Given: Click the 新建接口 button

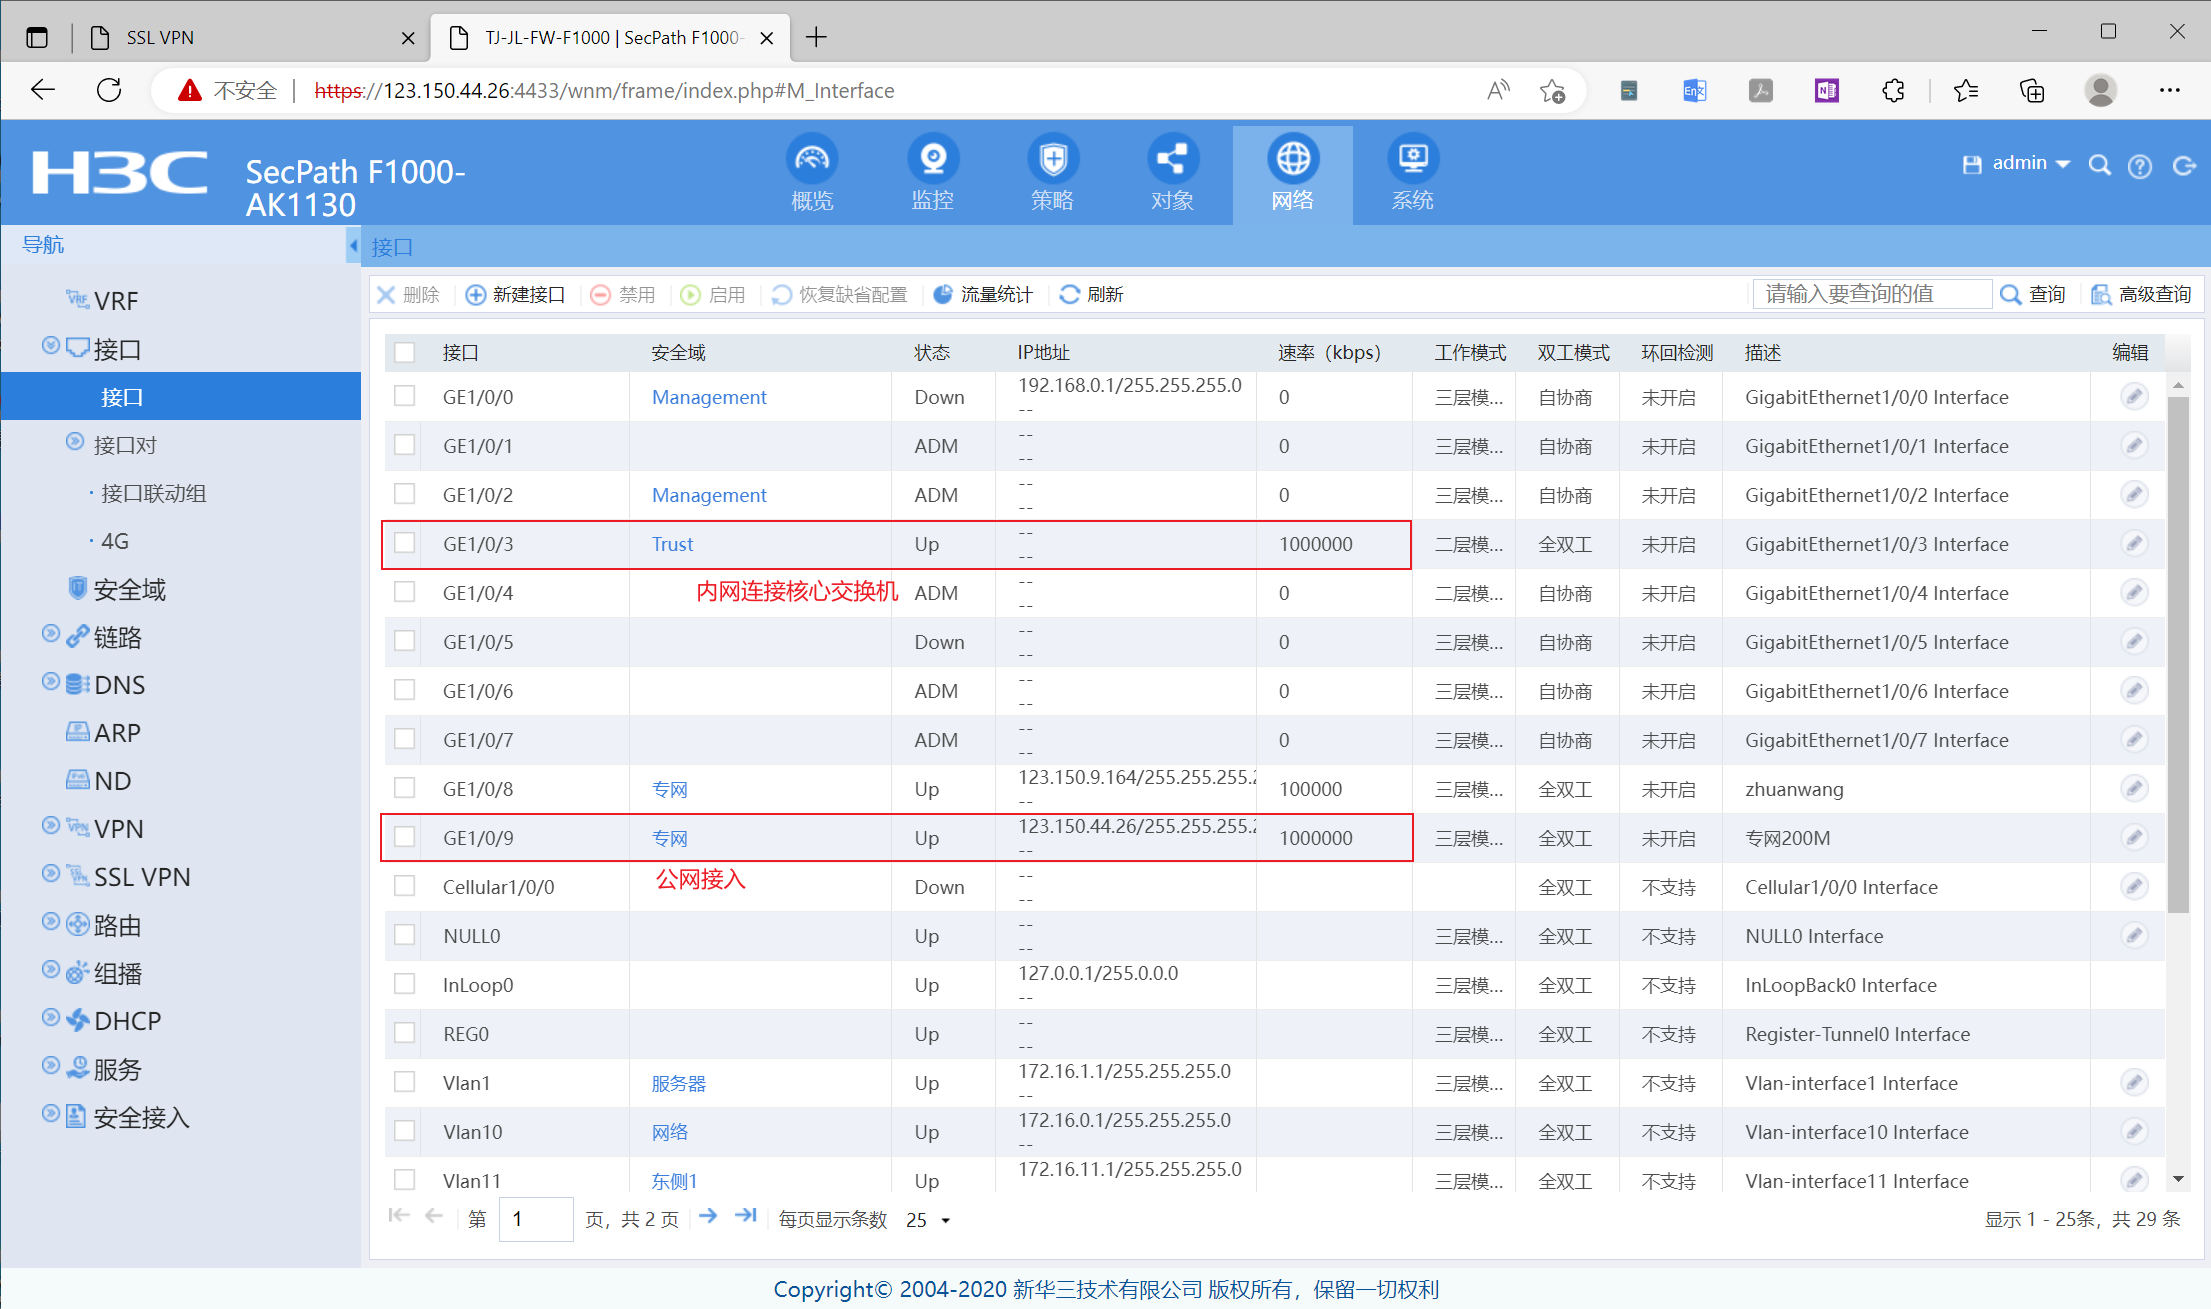Looking at the screenshot, I should tap(516, 295).
